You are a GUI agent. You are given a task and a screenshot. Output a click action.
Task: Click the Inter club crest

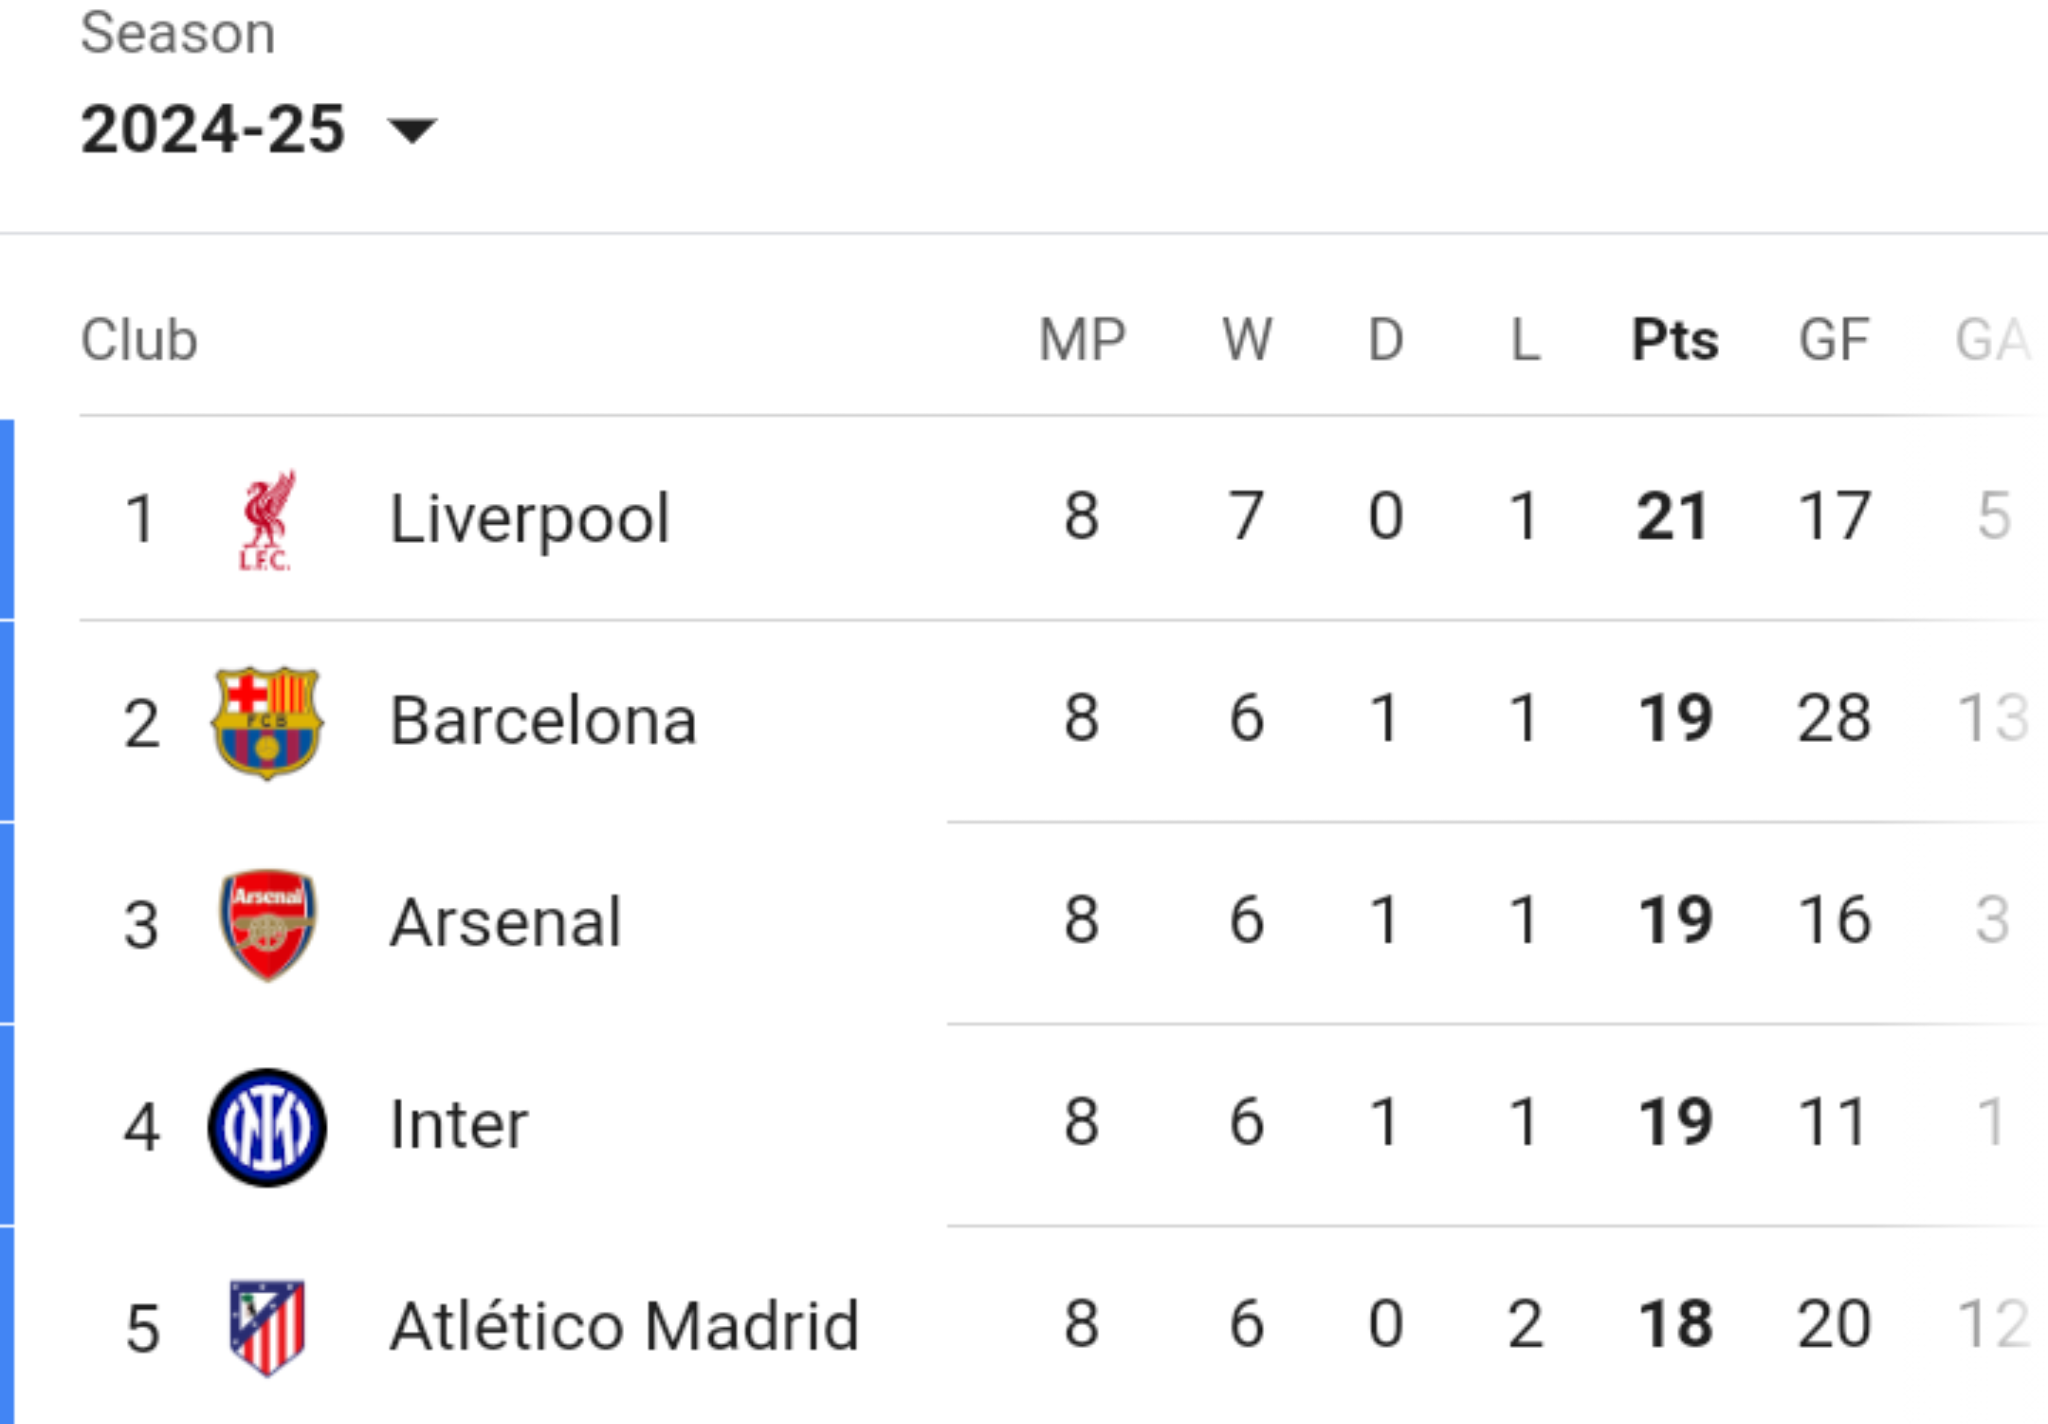point(266,1127)
